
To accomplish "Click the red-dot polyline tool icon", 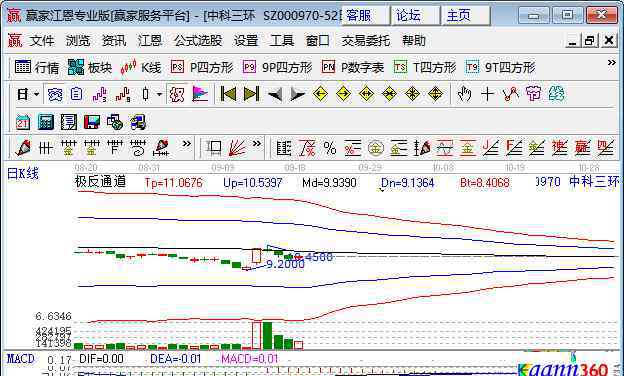I will point(511,94).
